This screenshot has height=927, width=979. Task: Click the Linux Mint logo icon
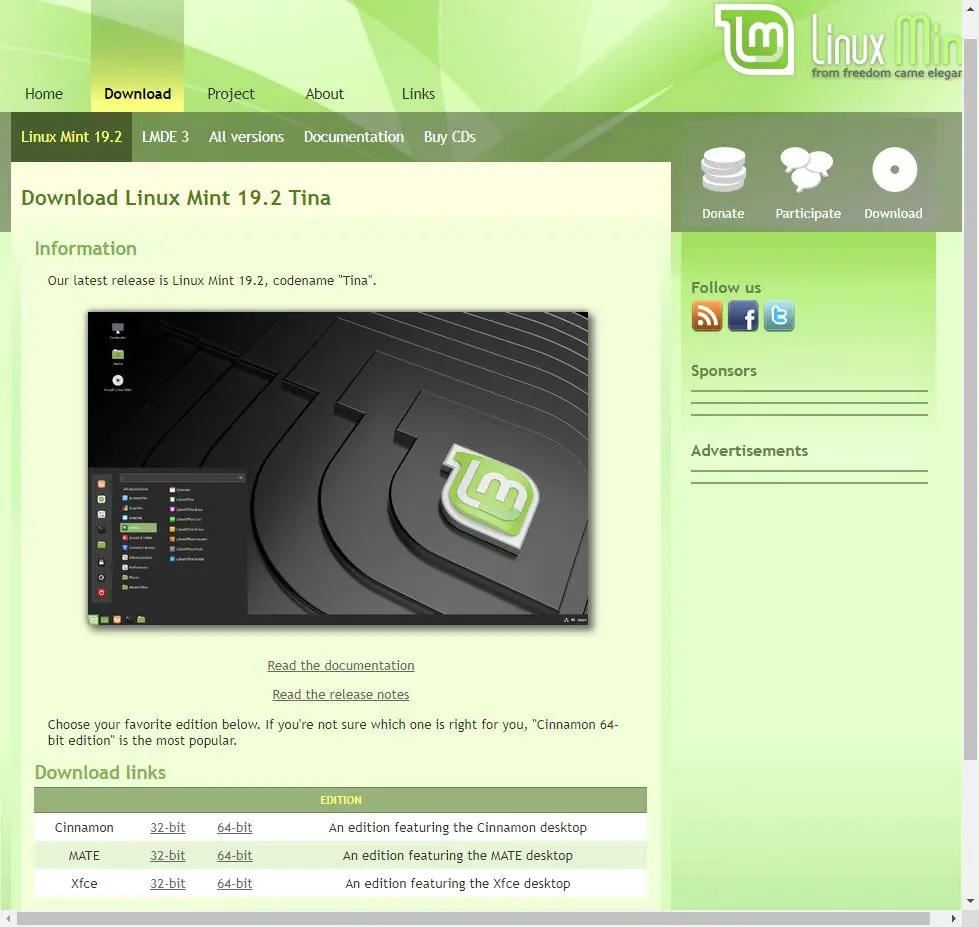coord(754,40)
